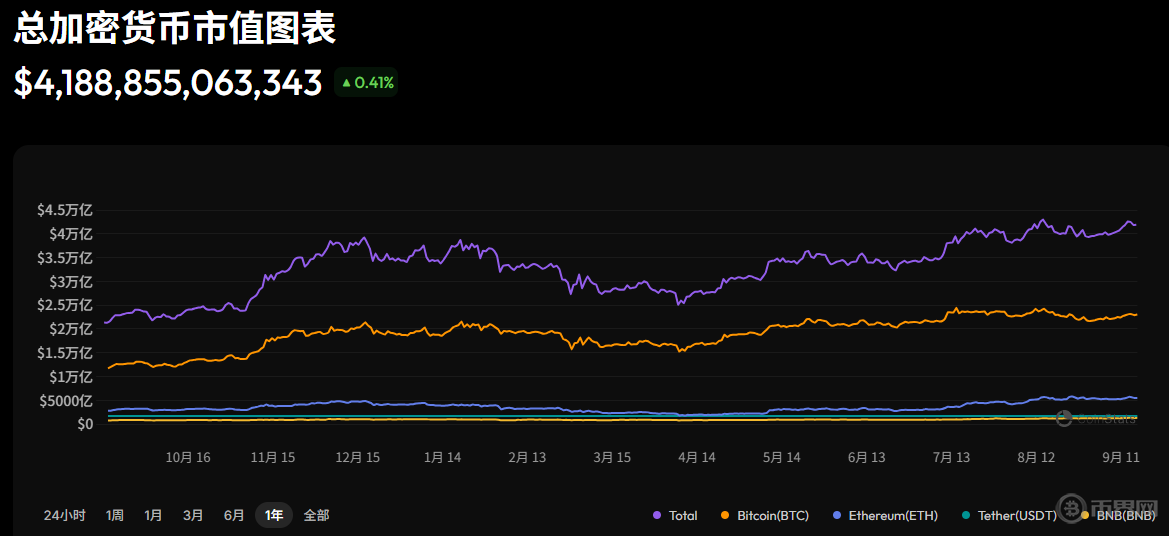Click the total market cap dollar value
The height and width of the screenshot is (536, 1169).
pyautogui.click(x=168, y=83)
